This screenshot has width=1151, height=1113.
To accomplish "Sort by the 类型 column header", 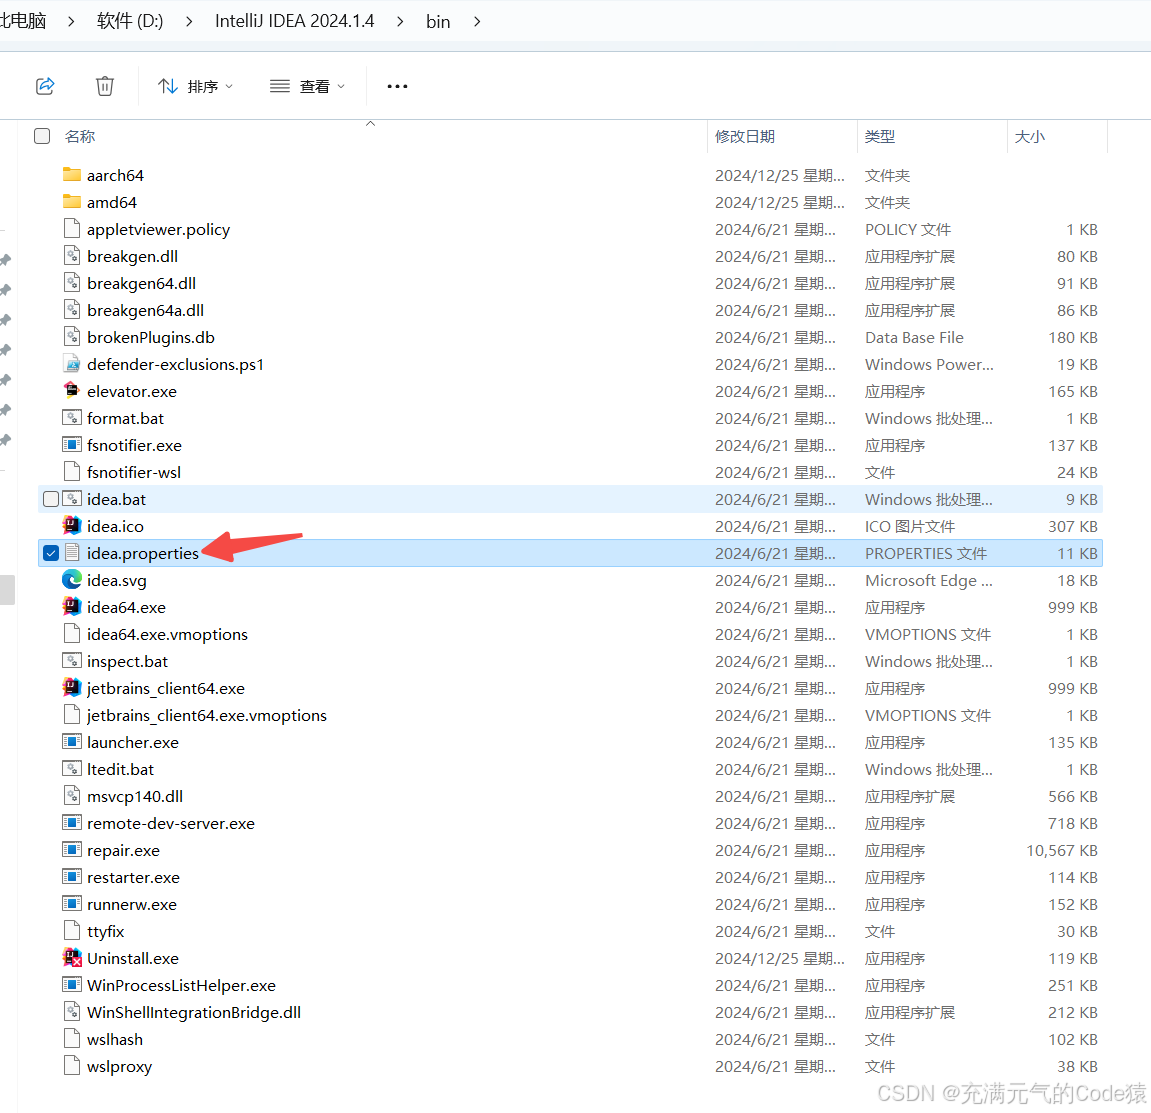I will [879, 137].
